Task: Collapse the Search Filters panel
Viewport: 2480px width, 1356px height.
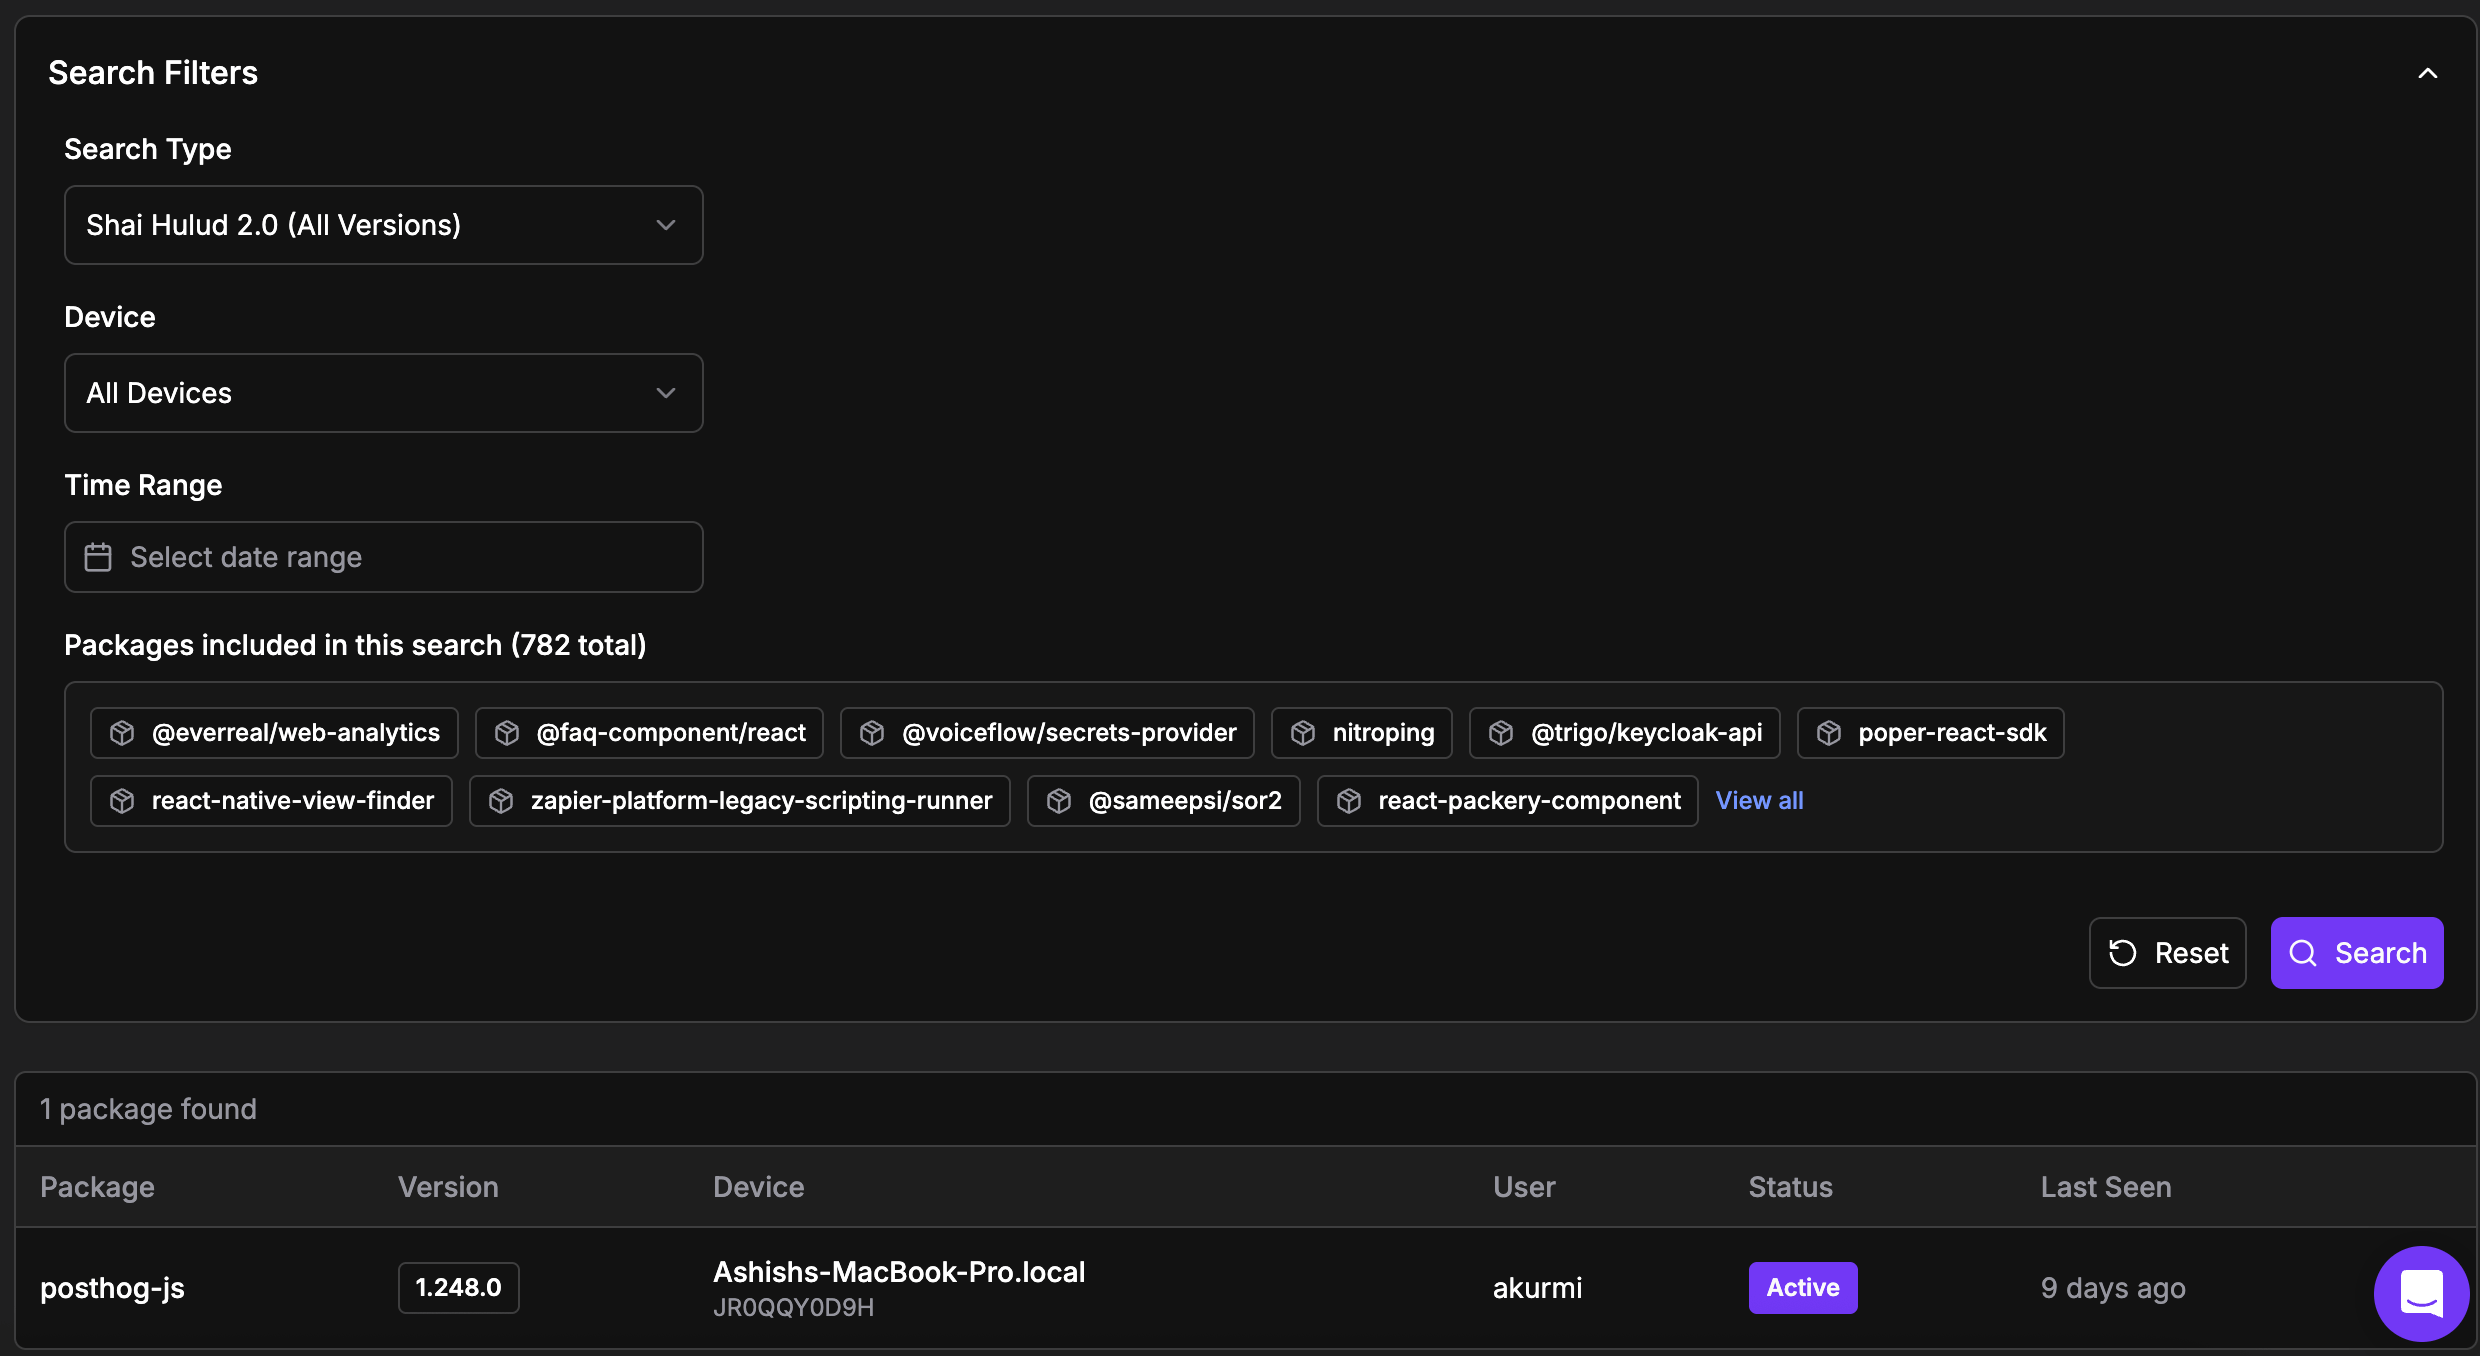Action: point(2427,73)
